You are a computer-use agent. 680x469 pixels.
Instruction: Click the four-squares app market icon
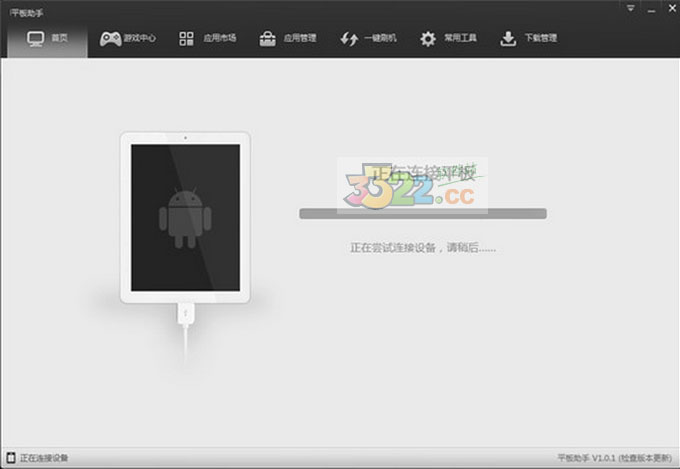tap(186, 39)
